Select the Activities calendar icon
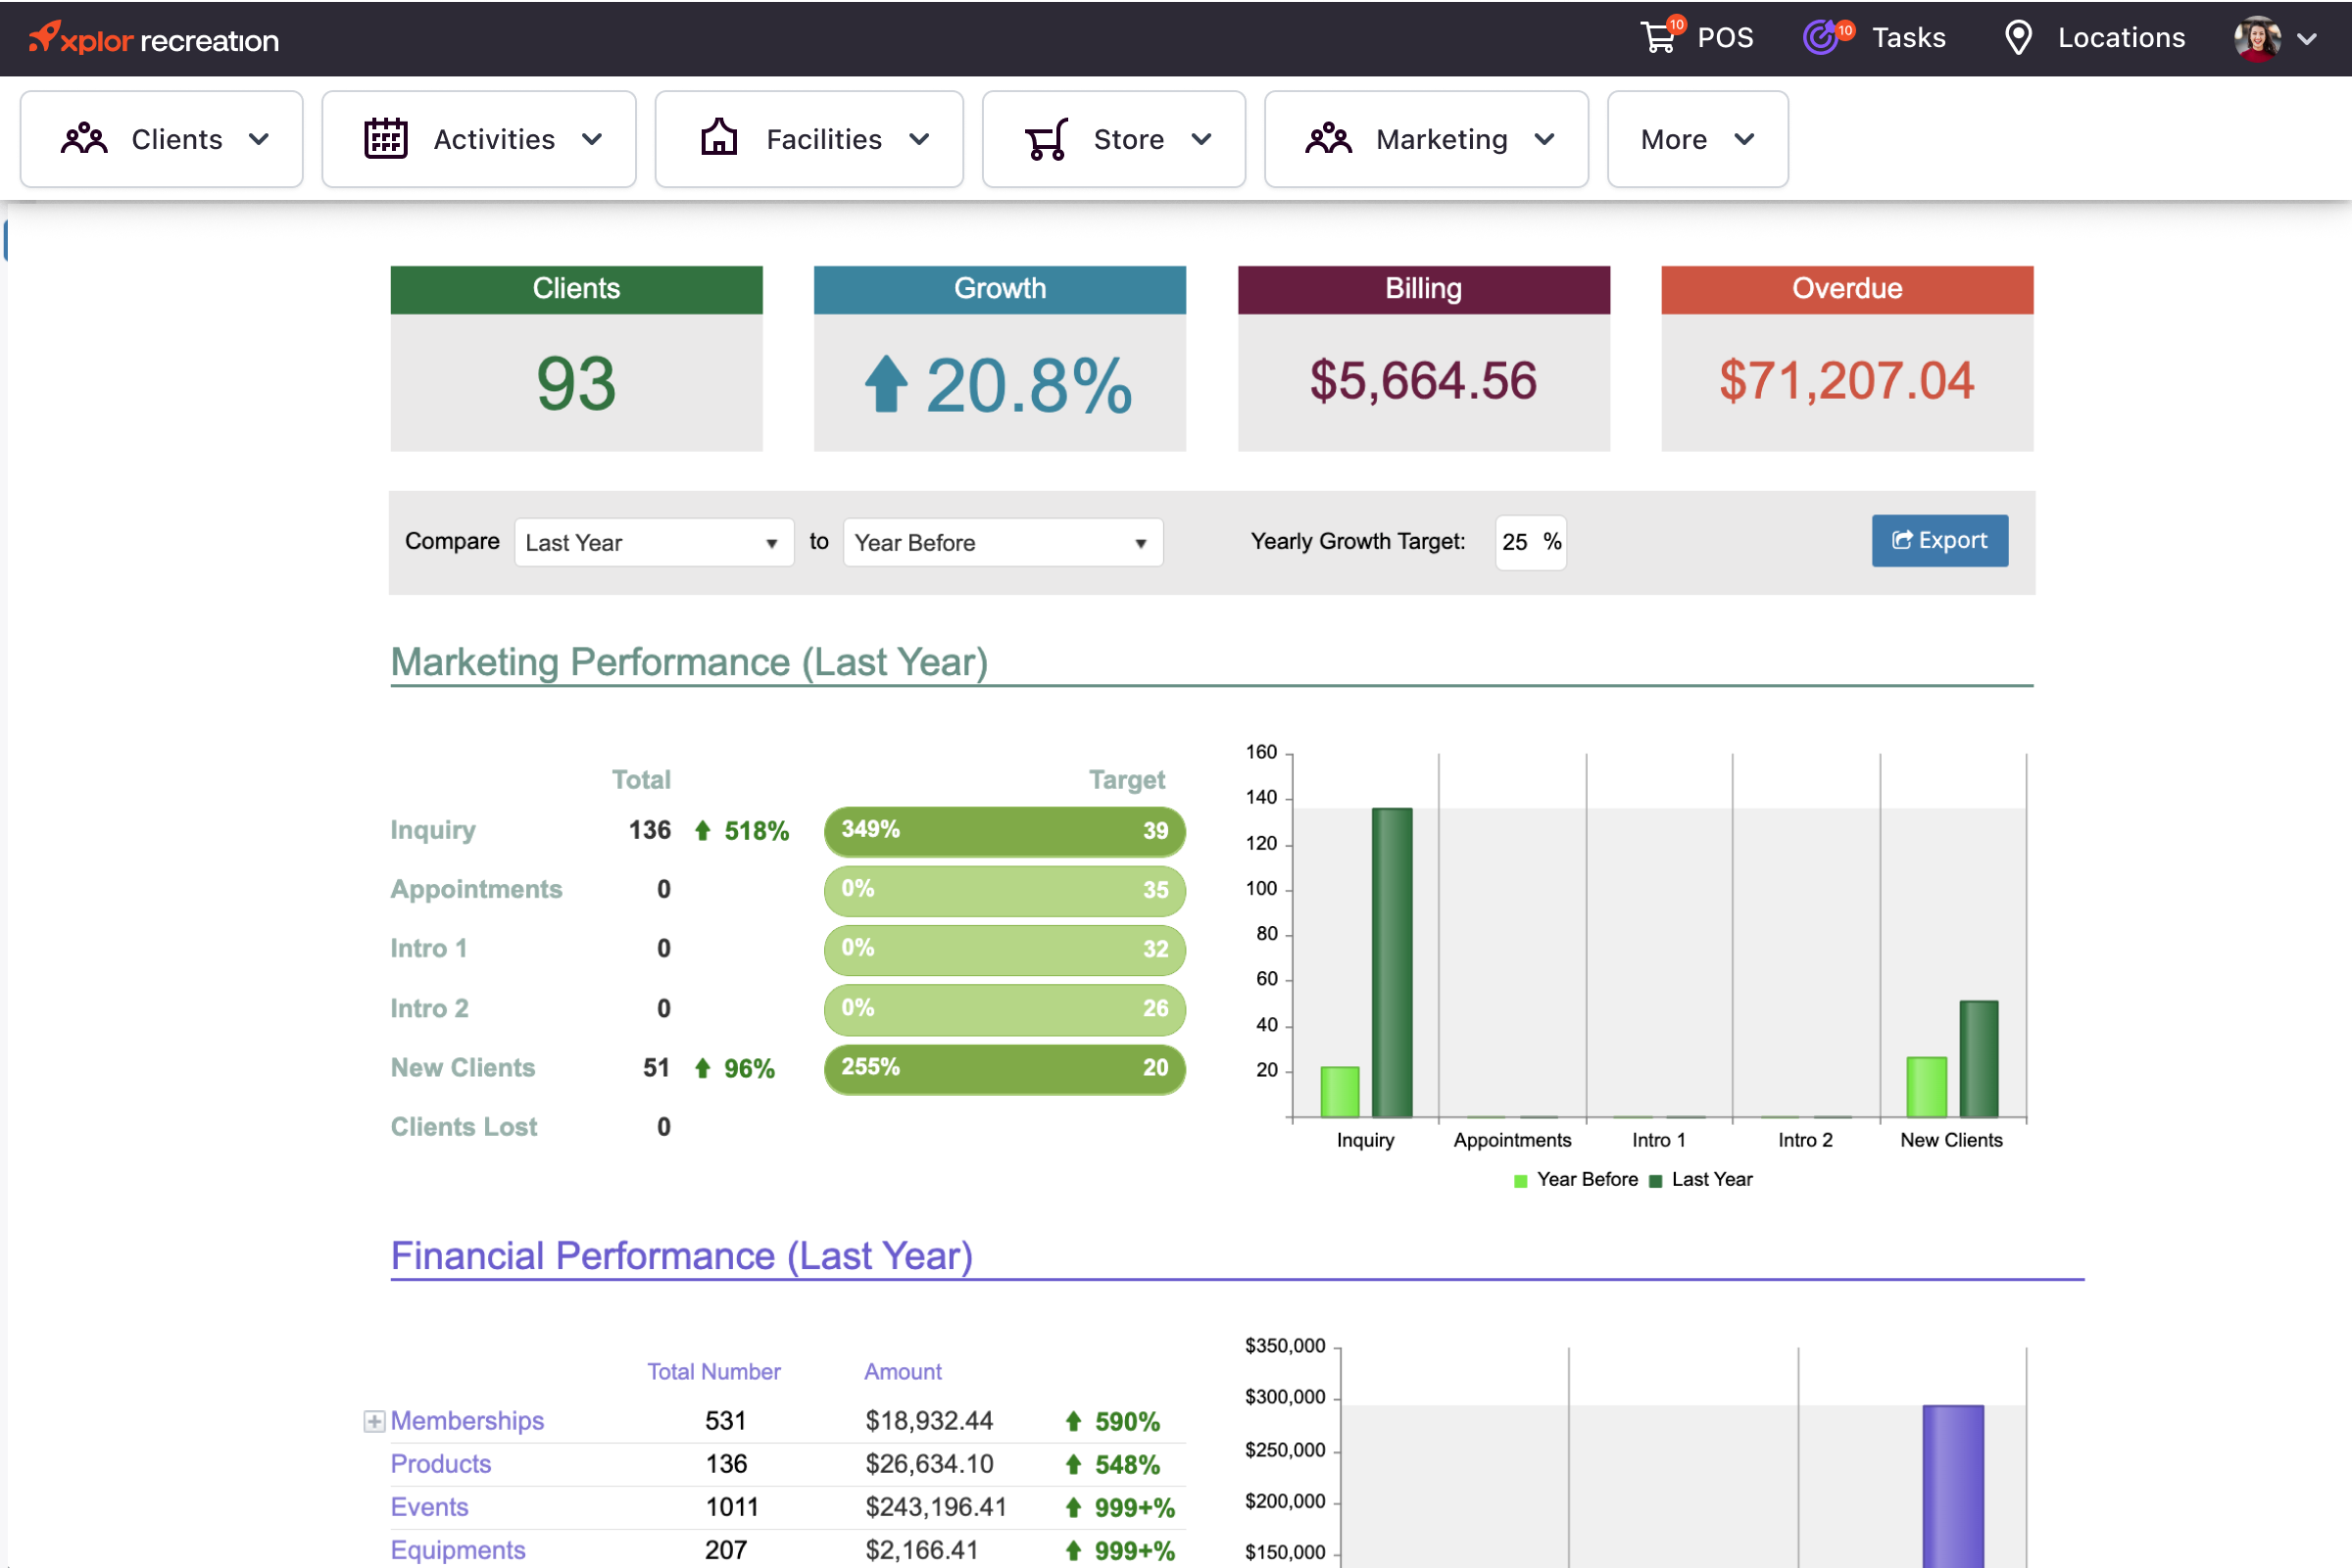The height and width of the screenshot is (1568, 2352). pyautogui.click(x=387, y=139)
